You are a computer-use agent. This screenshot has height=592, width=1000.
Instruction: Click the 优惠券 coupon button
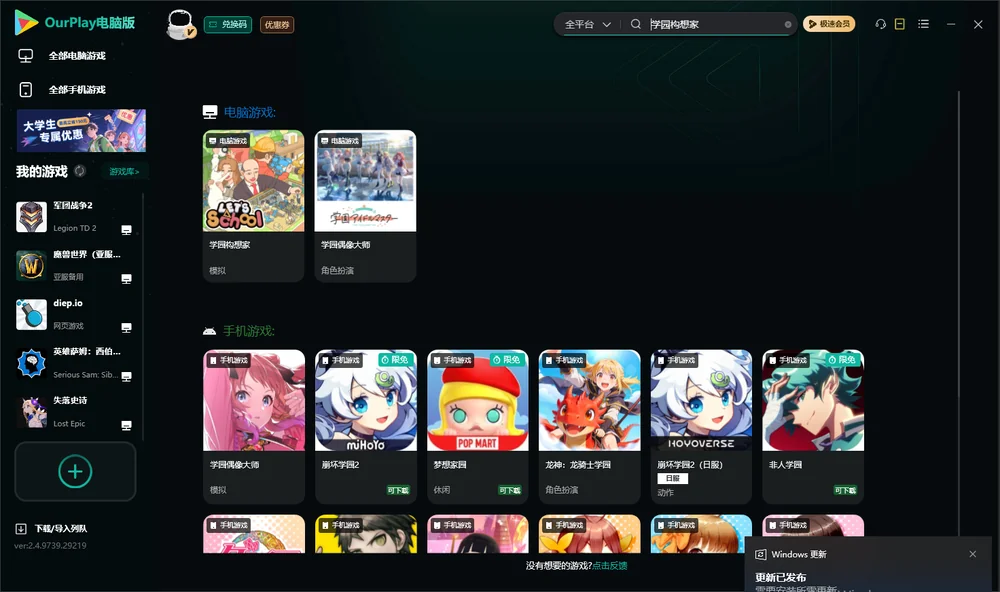coord(277,25)
